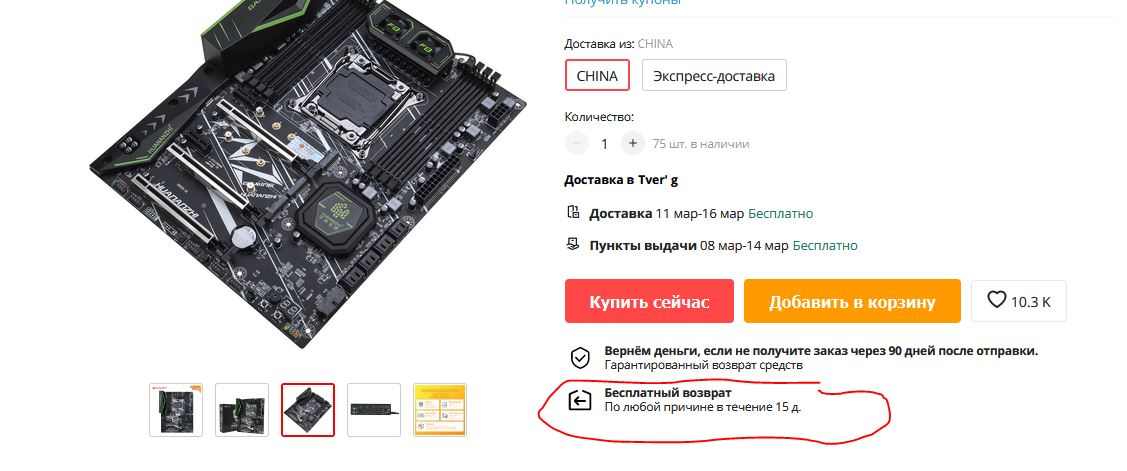Click Купить сейчас button
Viewport: 1127px width, 471px height.
pyautogui.click(x=649, y=301)
